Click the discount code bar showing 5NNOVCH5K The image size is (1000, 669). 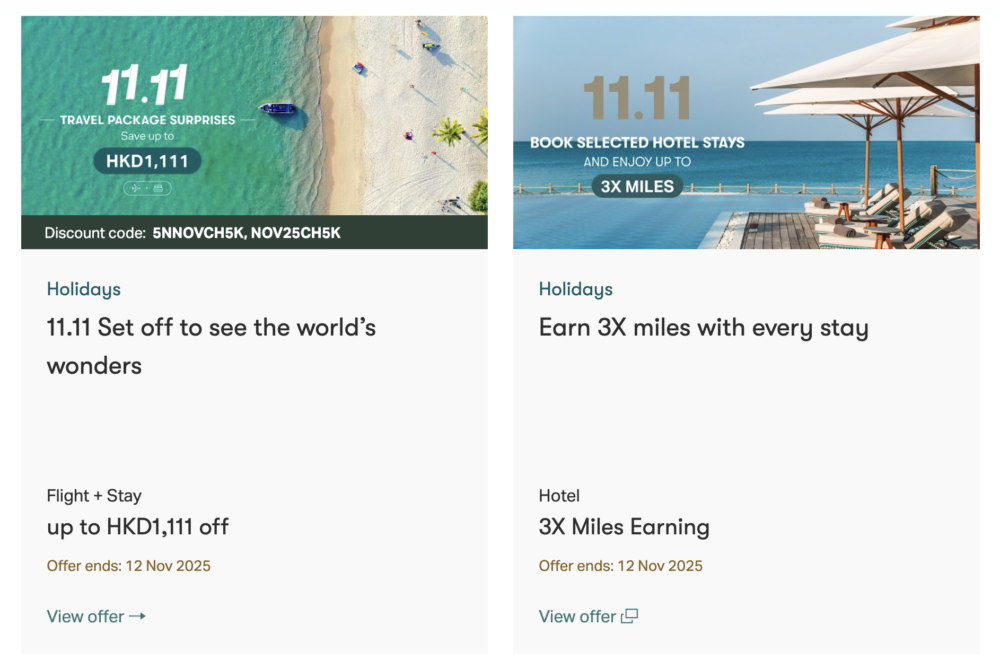pyautogui.click(x=254, y=233)
